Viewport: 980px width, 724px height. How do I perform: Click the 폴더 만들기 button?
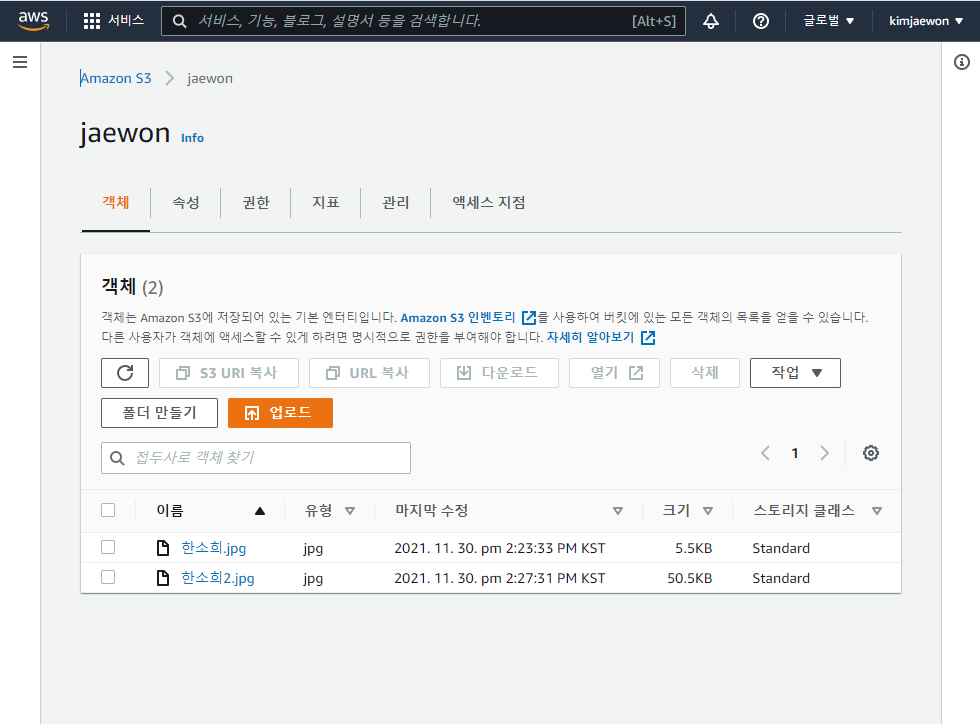(159, 412)
